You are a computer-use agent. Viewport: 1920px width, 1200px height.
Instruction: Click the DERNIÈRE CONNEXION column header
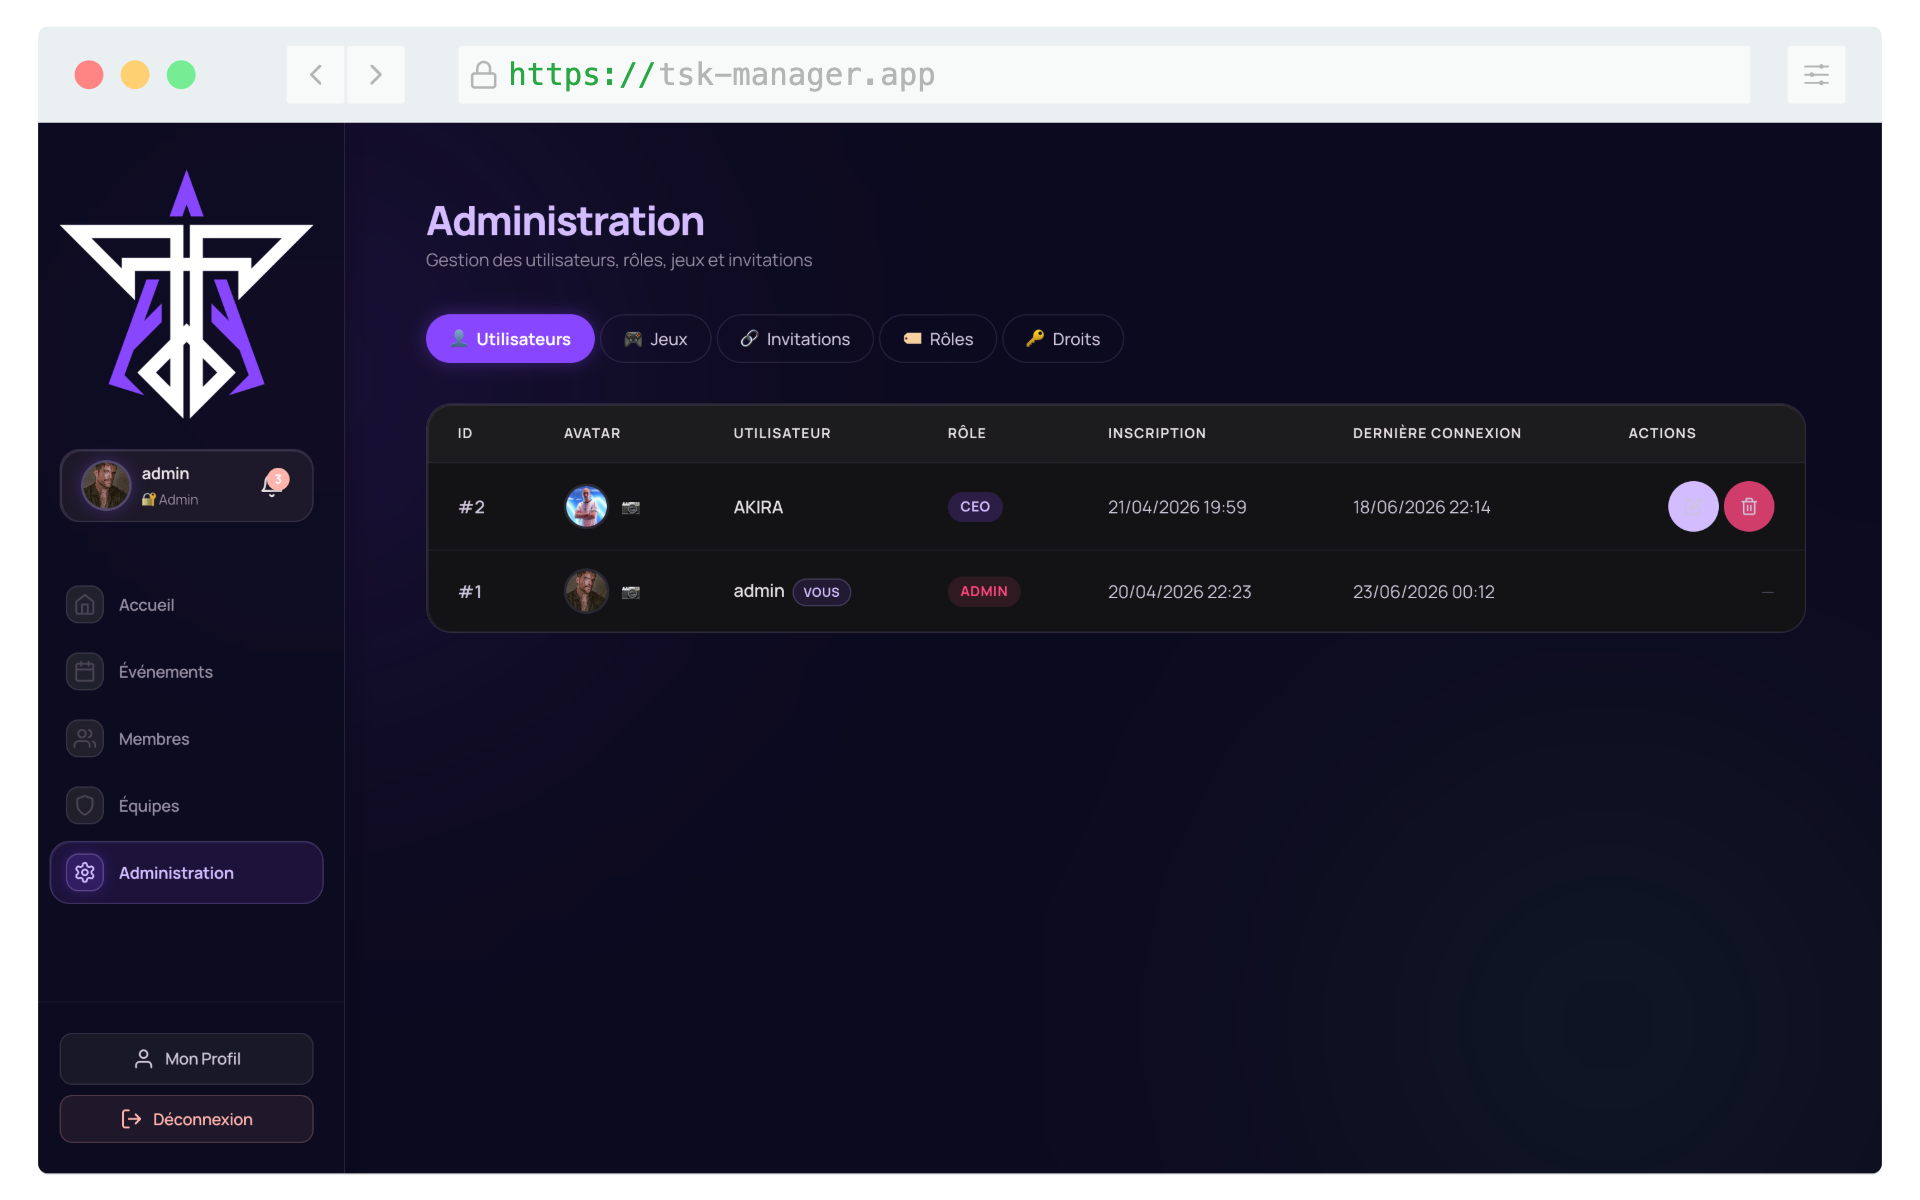click(1437, 433)
